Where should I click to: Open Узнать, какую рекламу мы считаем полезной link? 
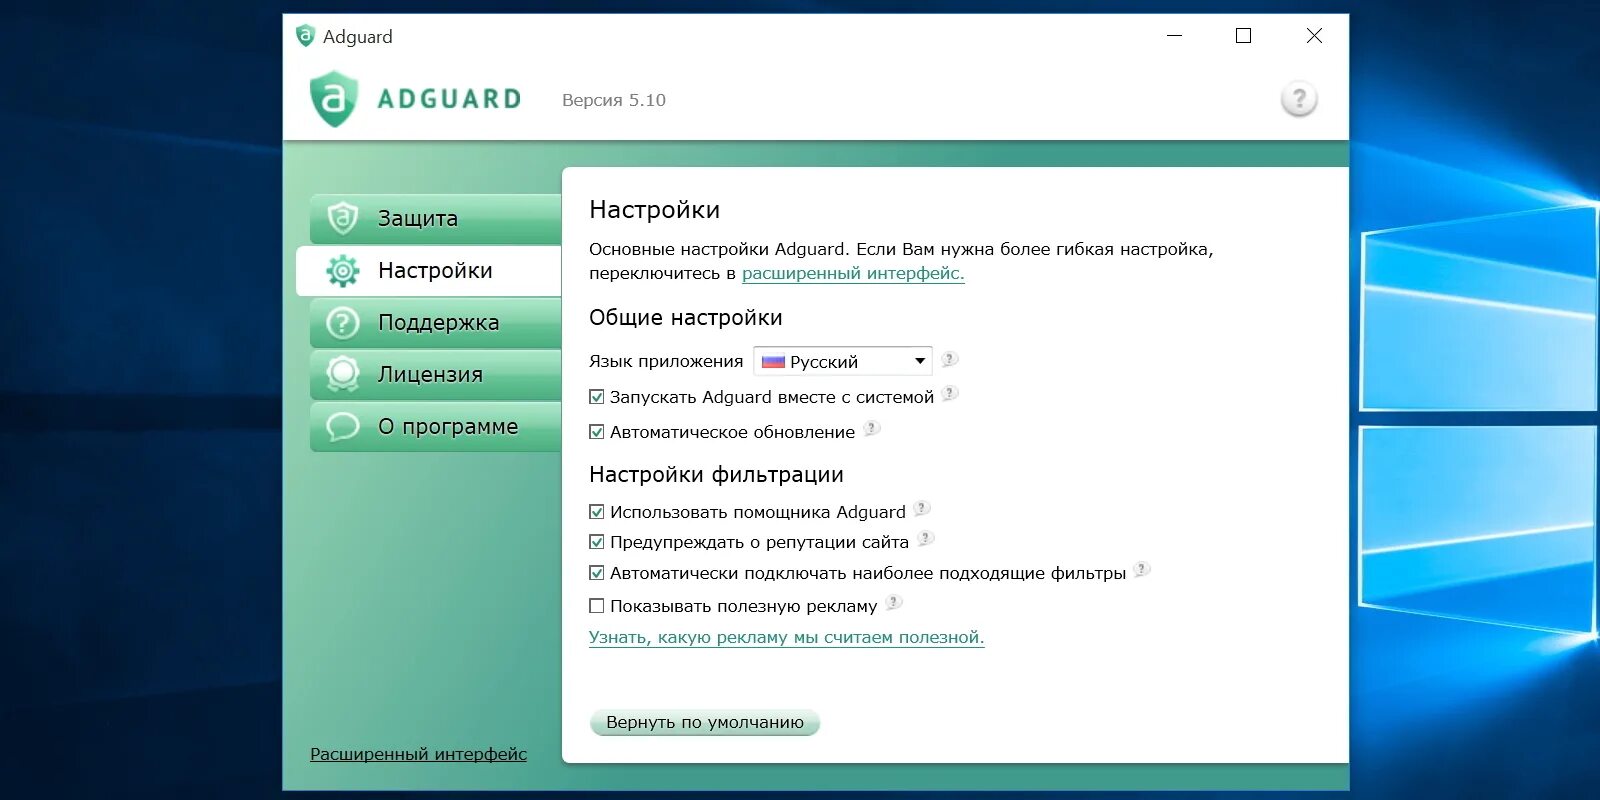point(786,637)
